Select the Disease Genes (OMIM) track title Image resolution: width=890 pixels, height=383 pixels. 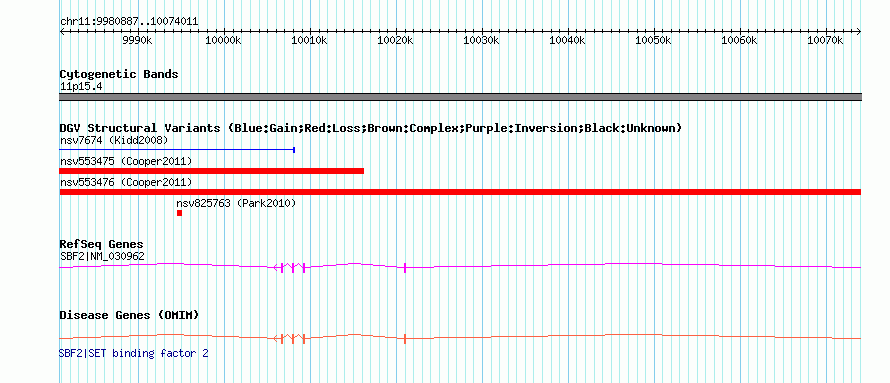pos(129,315)
